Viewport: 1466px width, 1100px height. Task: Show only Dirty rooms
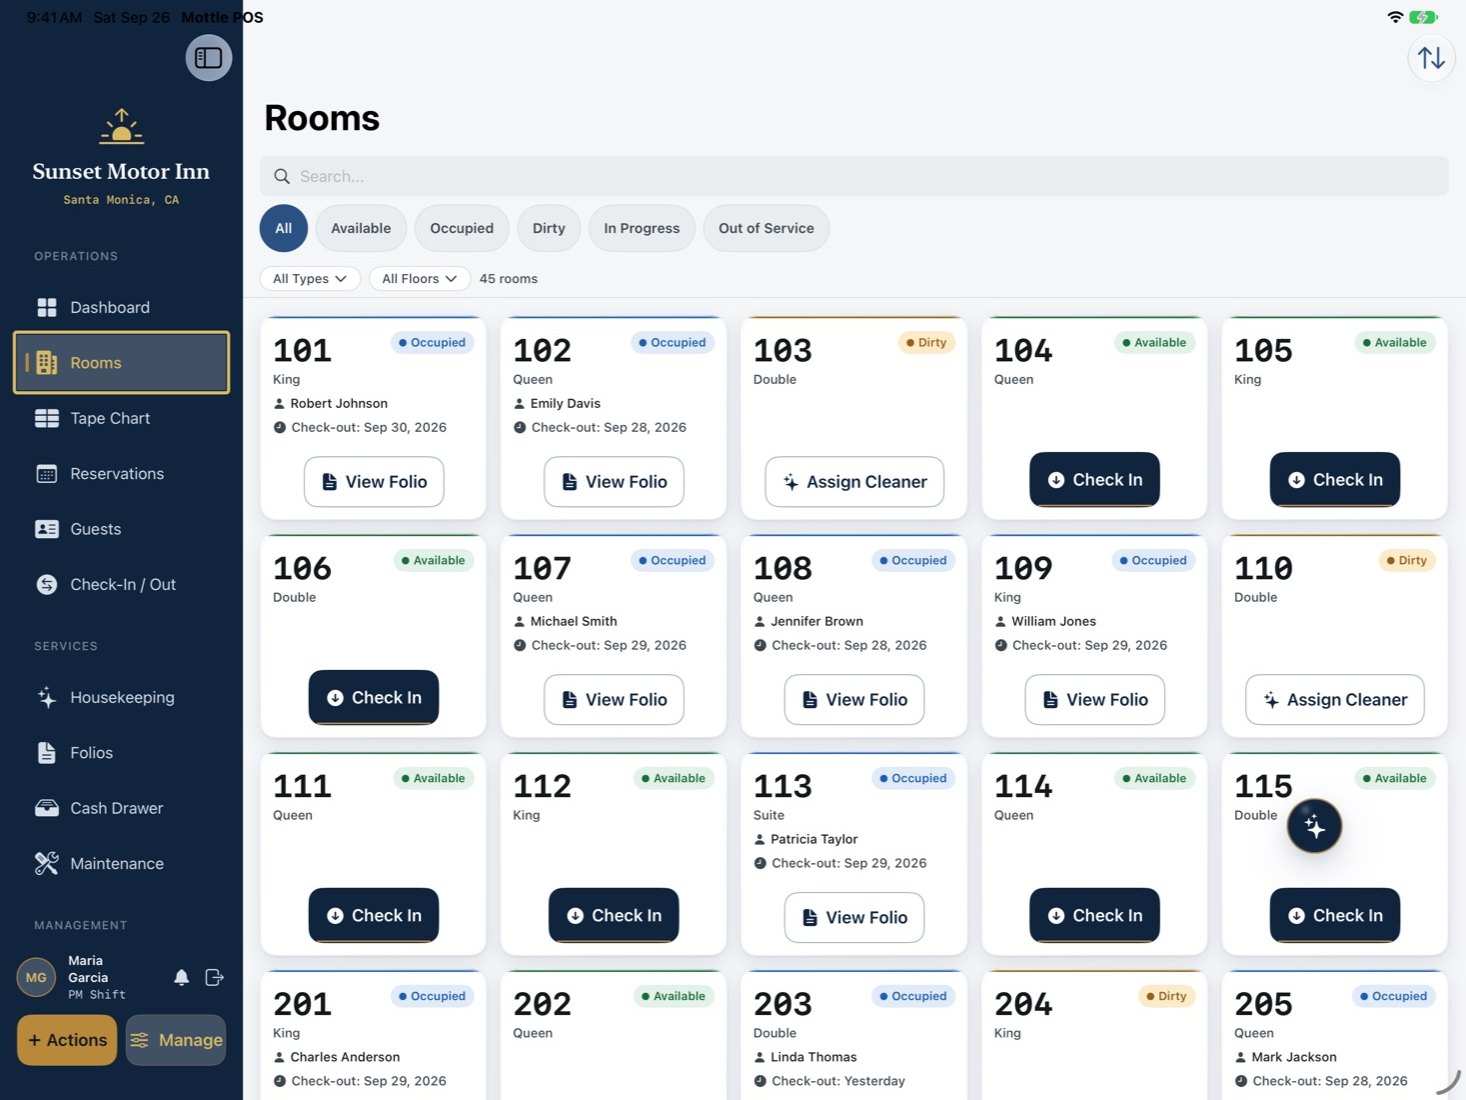pos(549,228)
